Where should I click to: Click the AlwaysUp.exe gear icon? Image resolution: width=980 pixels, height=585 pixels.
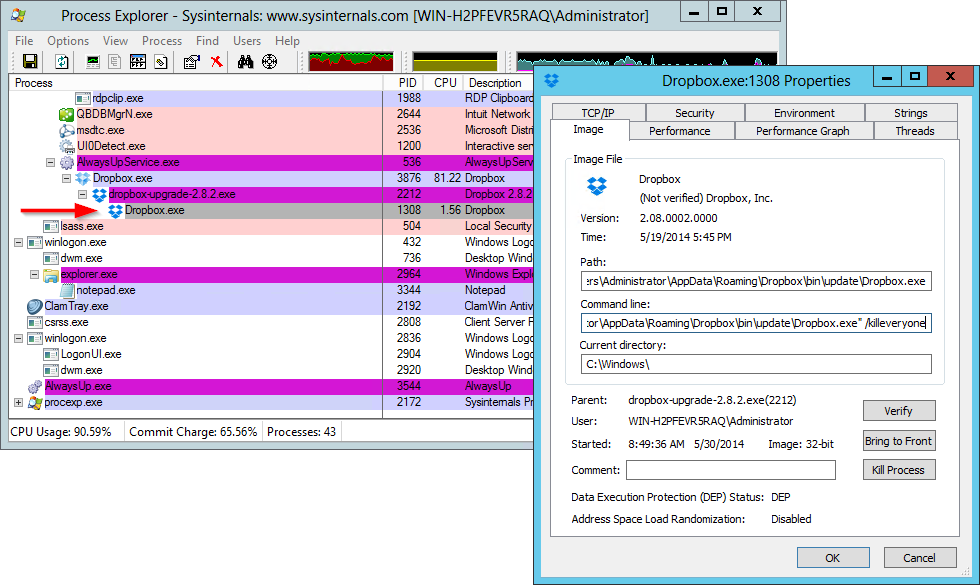(x=35, y=386)
